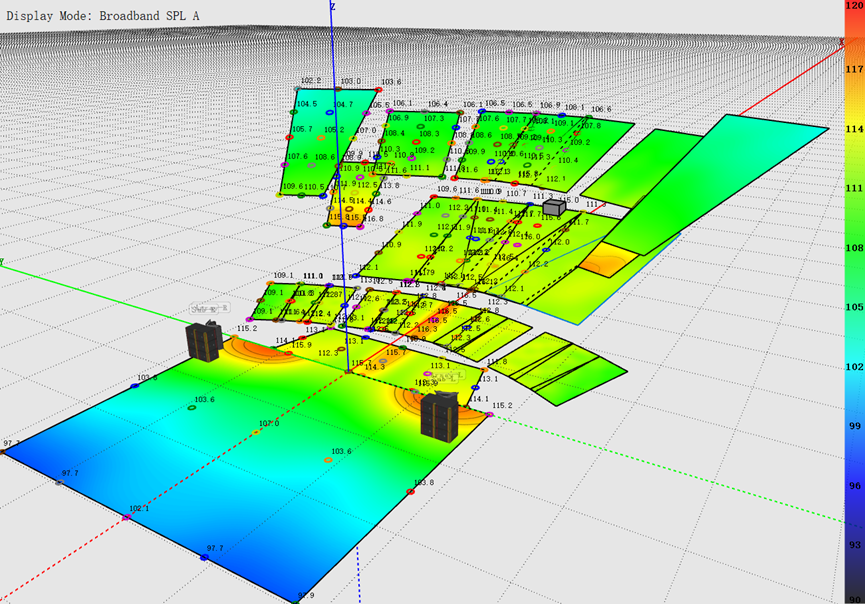
Task: Click the 115.9 SPL value label
Action: coord(301,345)
